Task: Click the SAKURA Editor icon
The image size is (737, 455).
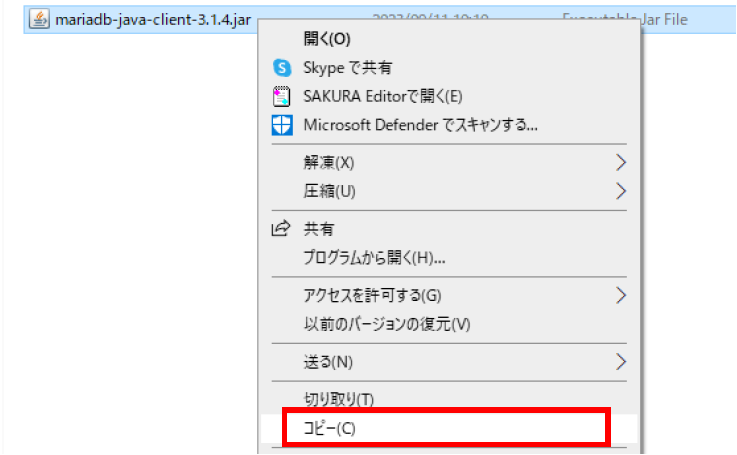Action: coord(281,97)
